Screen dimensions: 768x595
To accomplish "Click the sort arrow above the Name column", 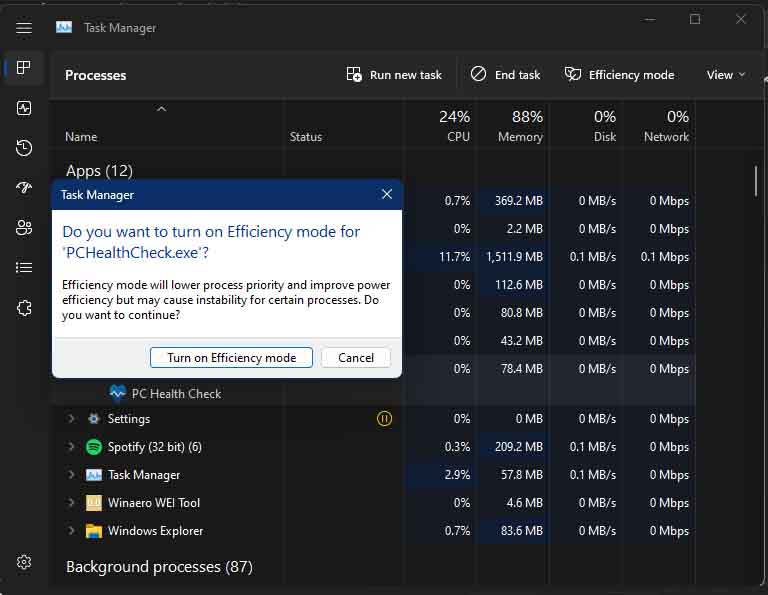I will pyautogui.click(x=161, y=109).
